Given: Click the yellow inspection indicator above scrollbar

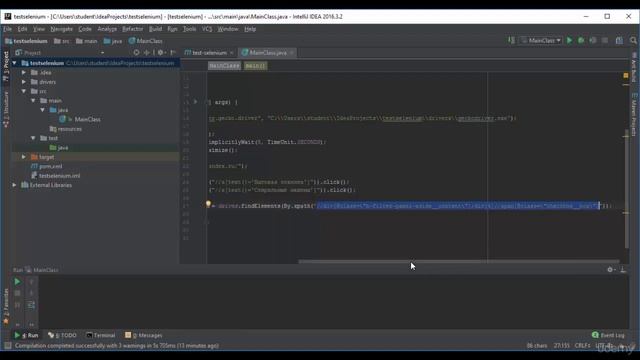Looking at the screenshot, I should pyautogui.click(x=626, y=76).
